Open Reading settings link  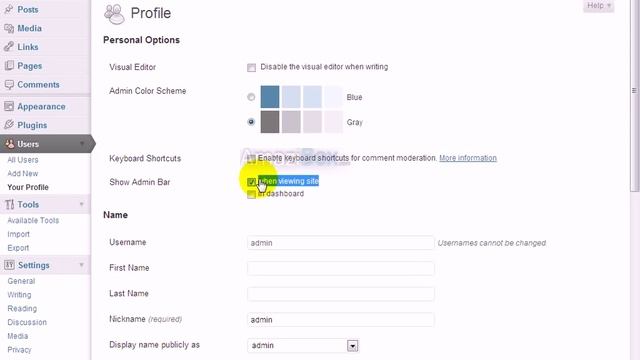point(22,309)
